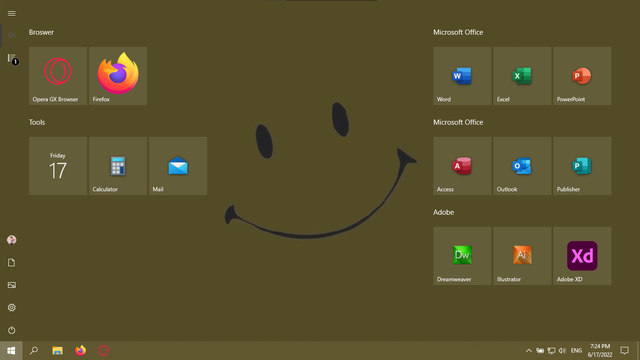Open the Documents shortcut in the Start sidebar
640x360 pixels.
pyautogui.click(x=11, y=262)
